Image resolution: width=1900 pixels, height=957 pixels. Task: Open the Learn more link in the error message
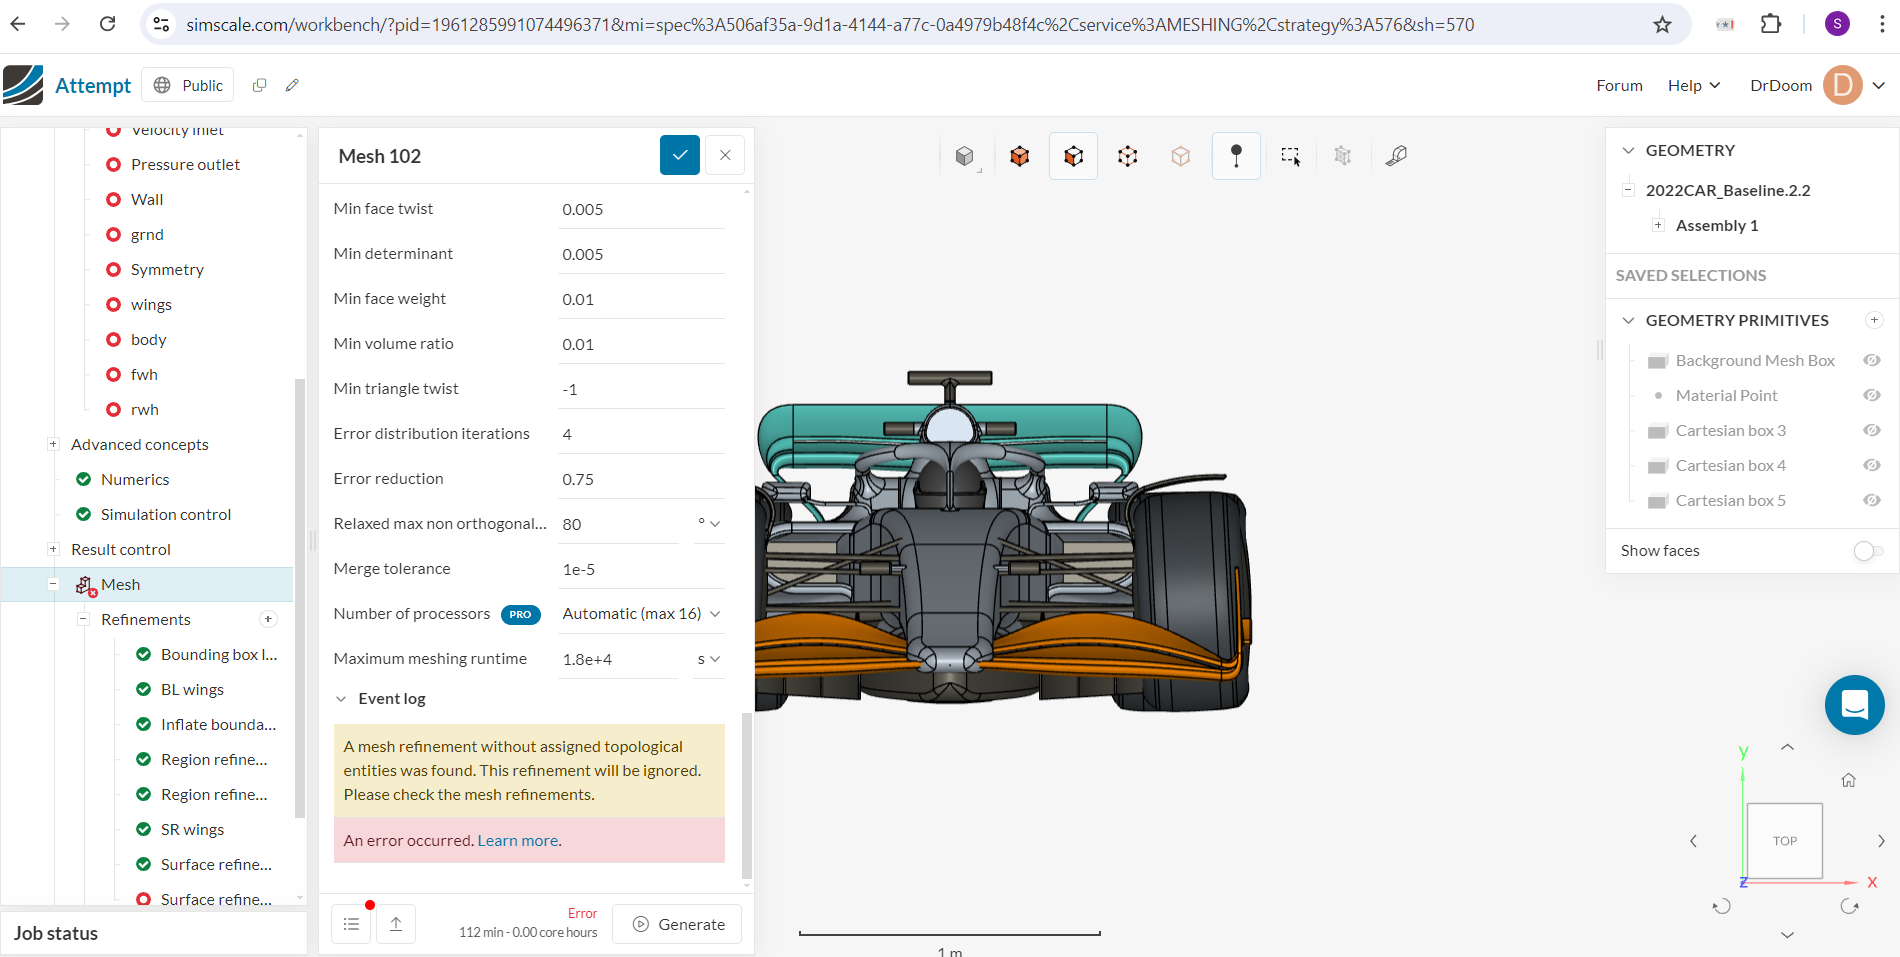(x=517, y=840)
